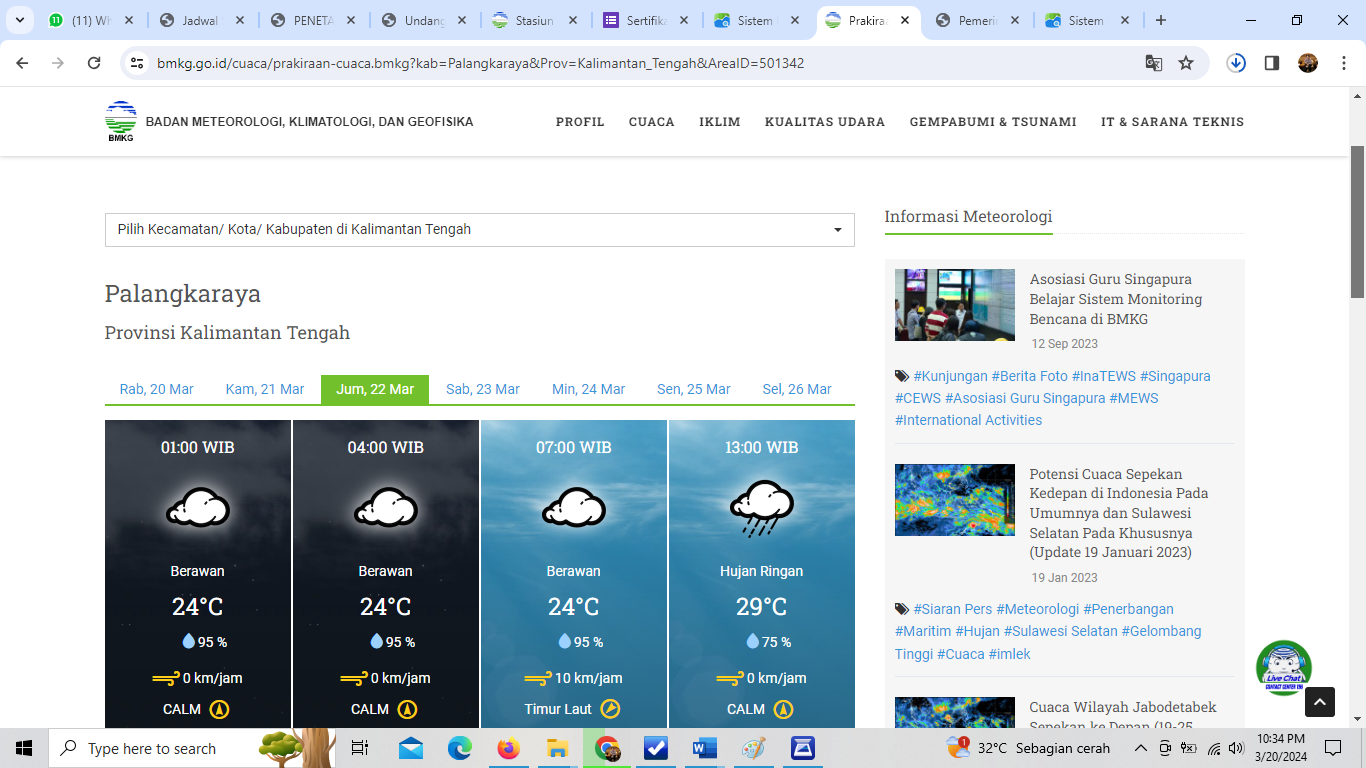Open the CUACA menu
Viewport: 1366px width, 768px height.
[x=652, y=122]
